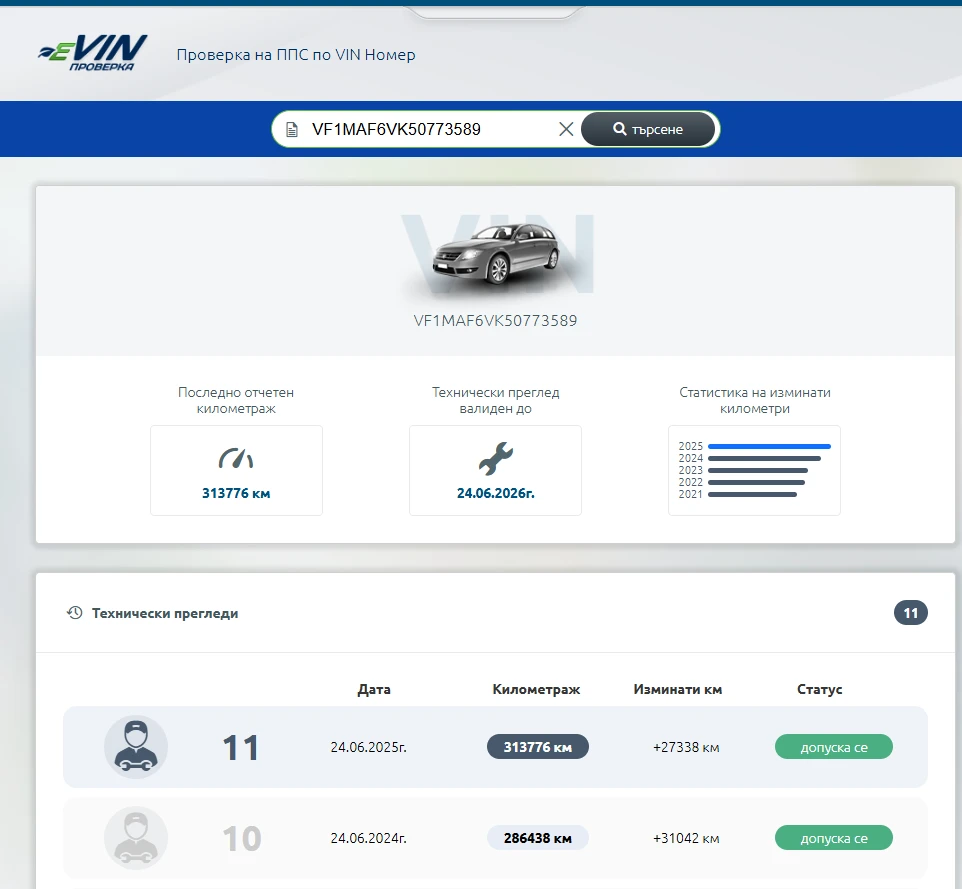Clear the VIN search field with X
The width and height of the screenshot is (962, 889).
566,129
